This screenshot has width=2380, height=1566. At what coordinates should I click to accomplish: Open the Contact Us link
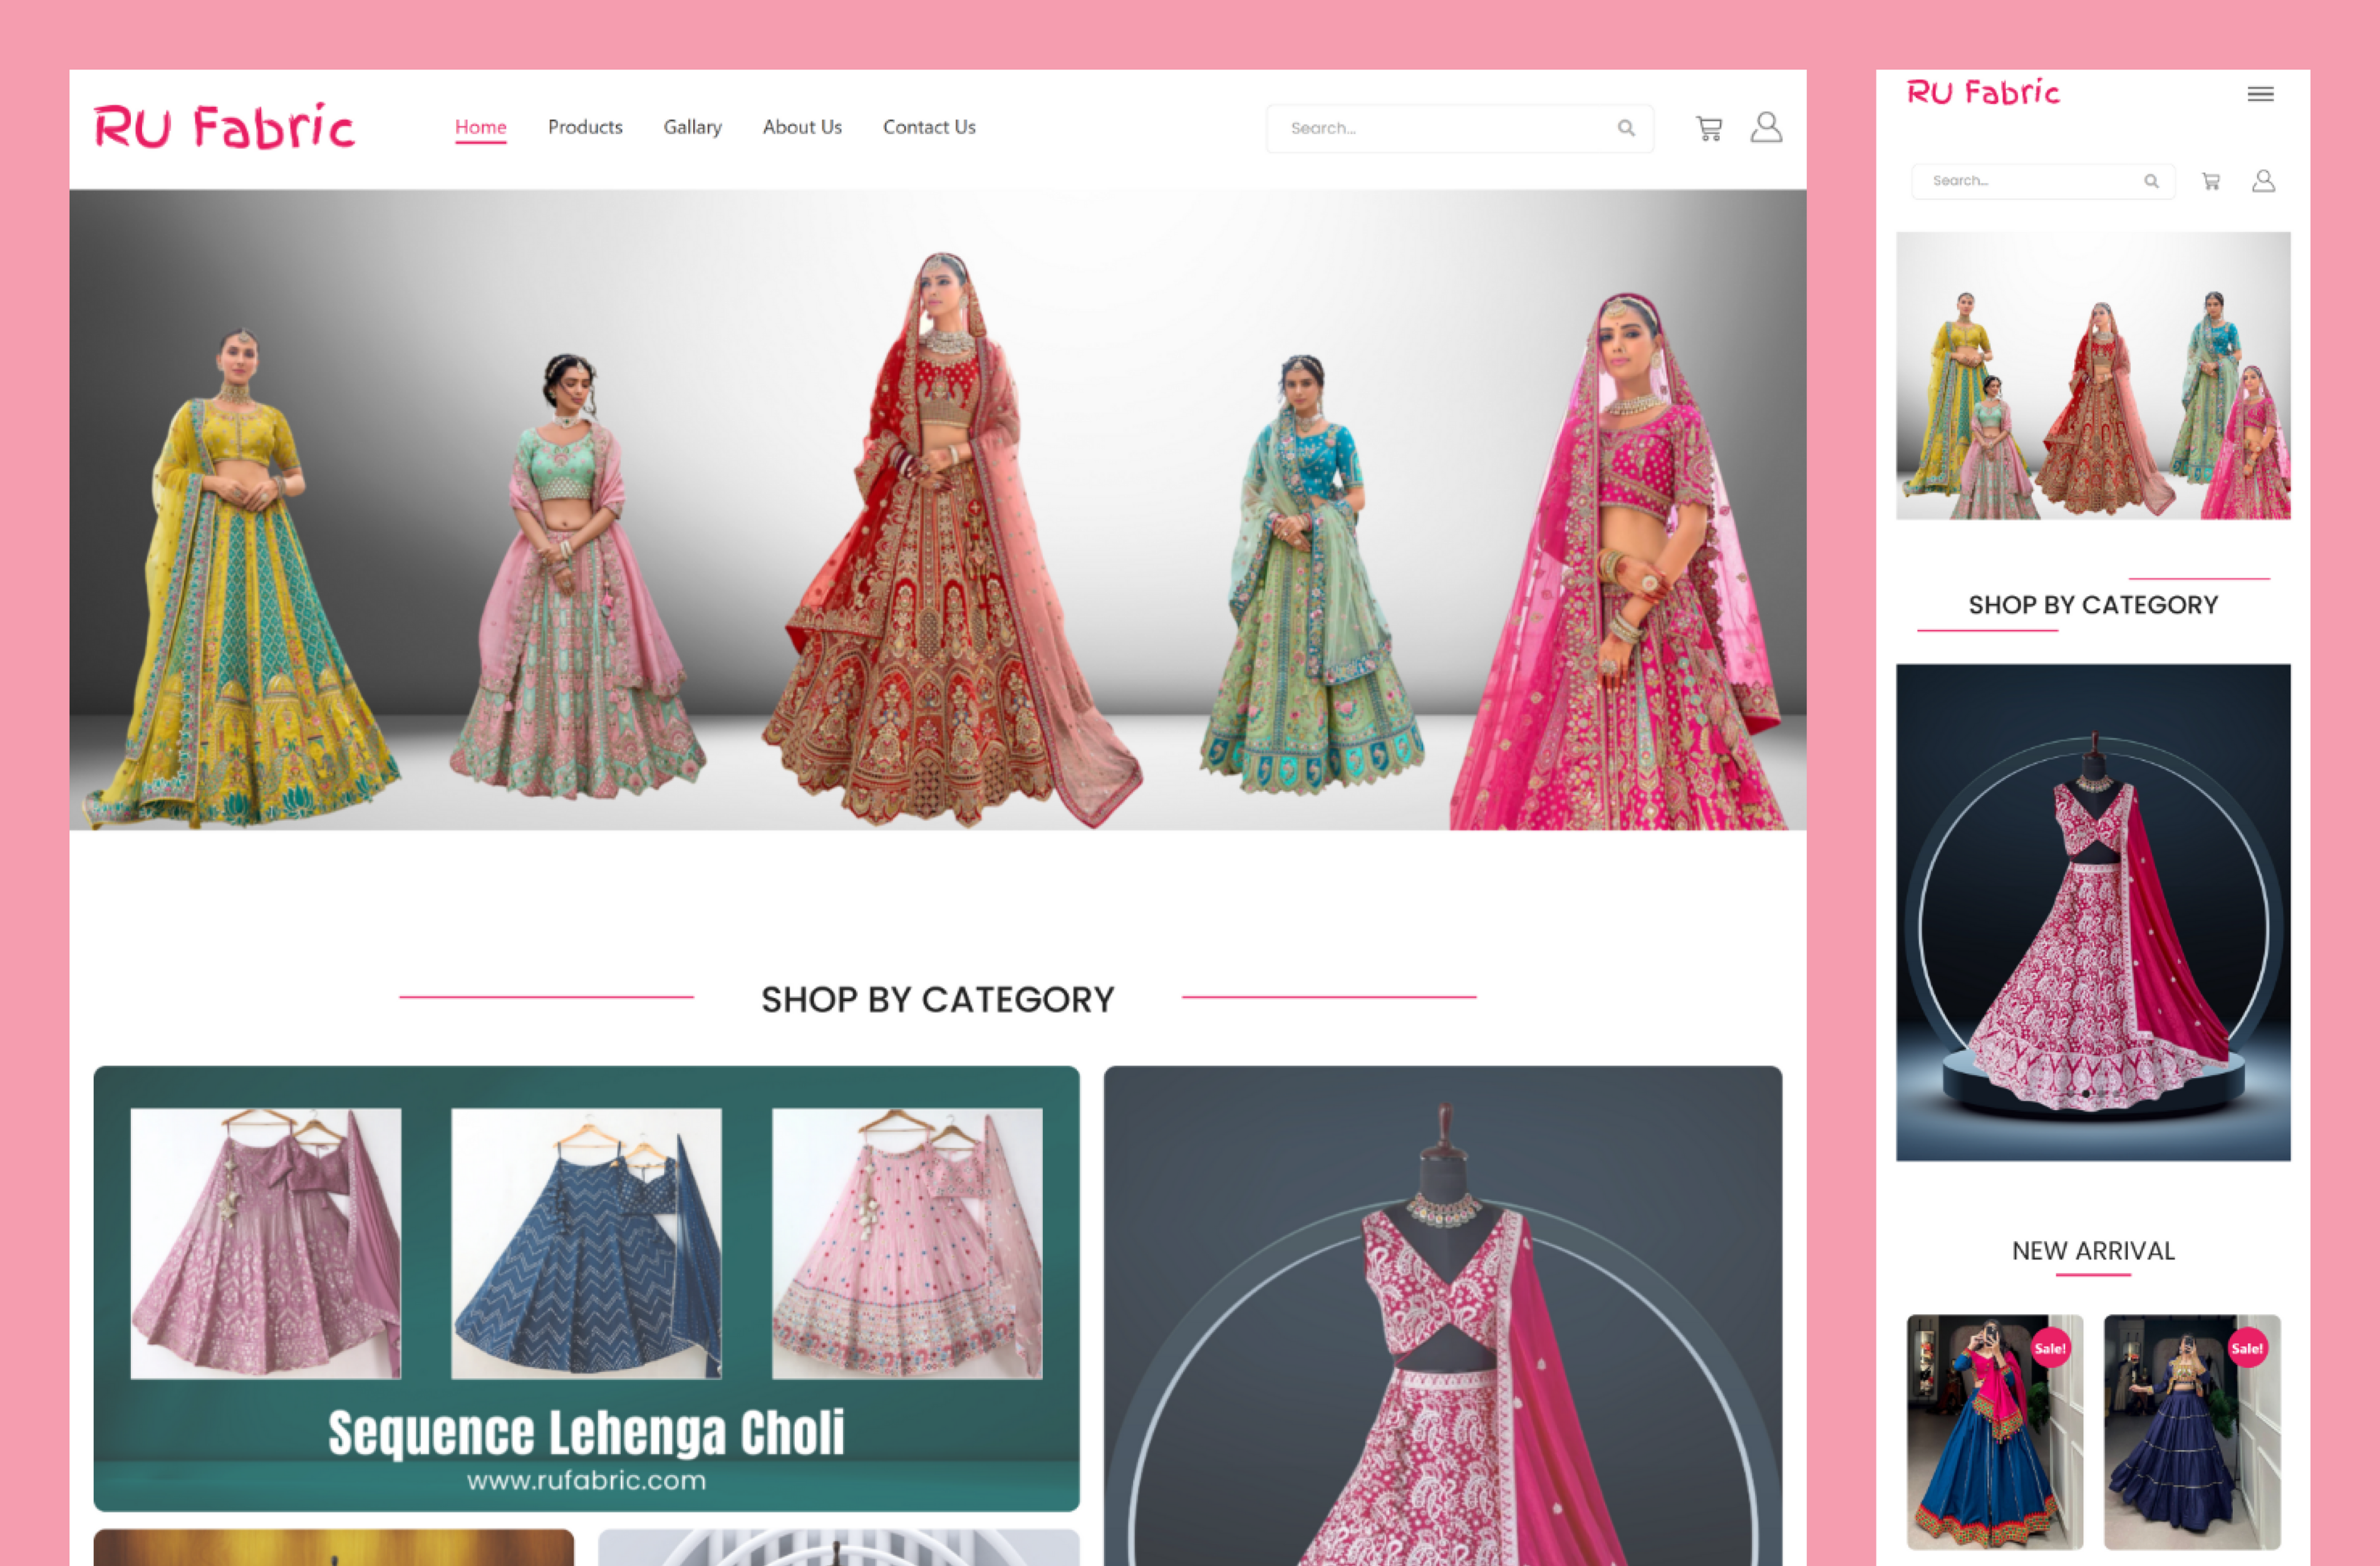[x=928, y=127]
